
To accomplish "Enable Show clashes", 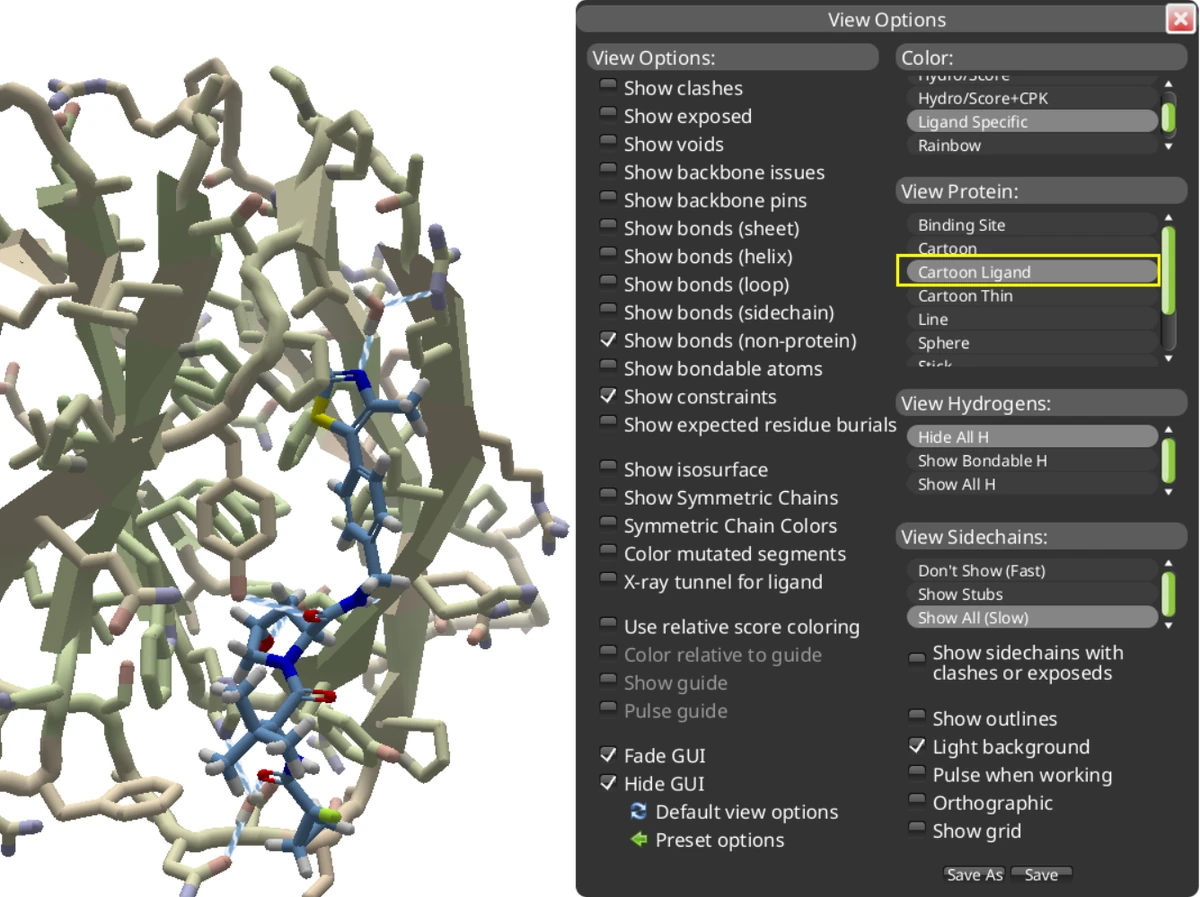I will tap(608, 85).
